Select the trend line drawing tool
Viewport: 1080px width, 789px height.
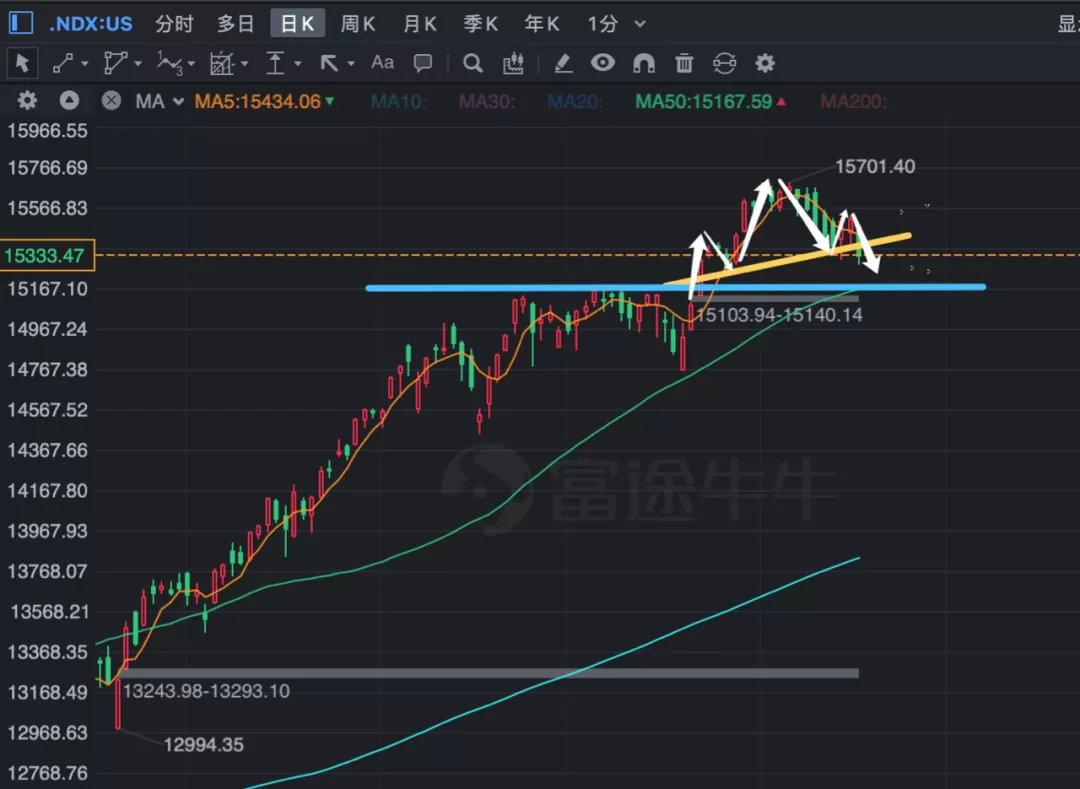pyautogui.click(x=63, y=63)
